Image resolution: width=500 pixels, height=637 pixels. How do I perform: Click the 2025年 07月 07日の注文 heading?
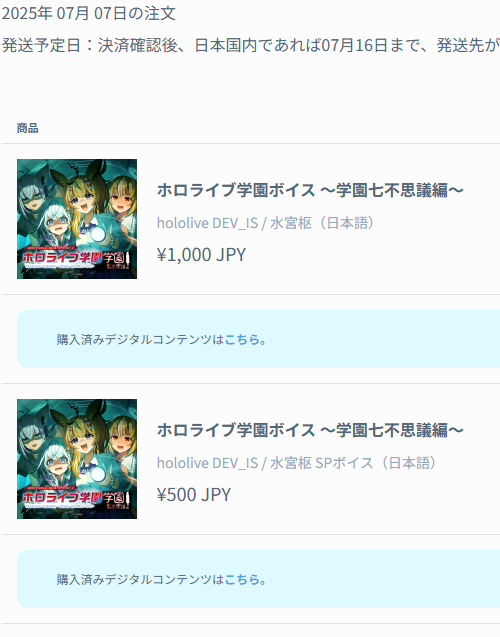point(89,13)
